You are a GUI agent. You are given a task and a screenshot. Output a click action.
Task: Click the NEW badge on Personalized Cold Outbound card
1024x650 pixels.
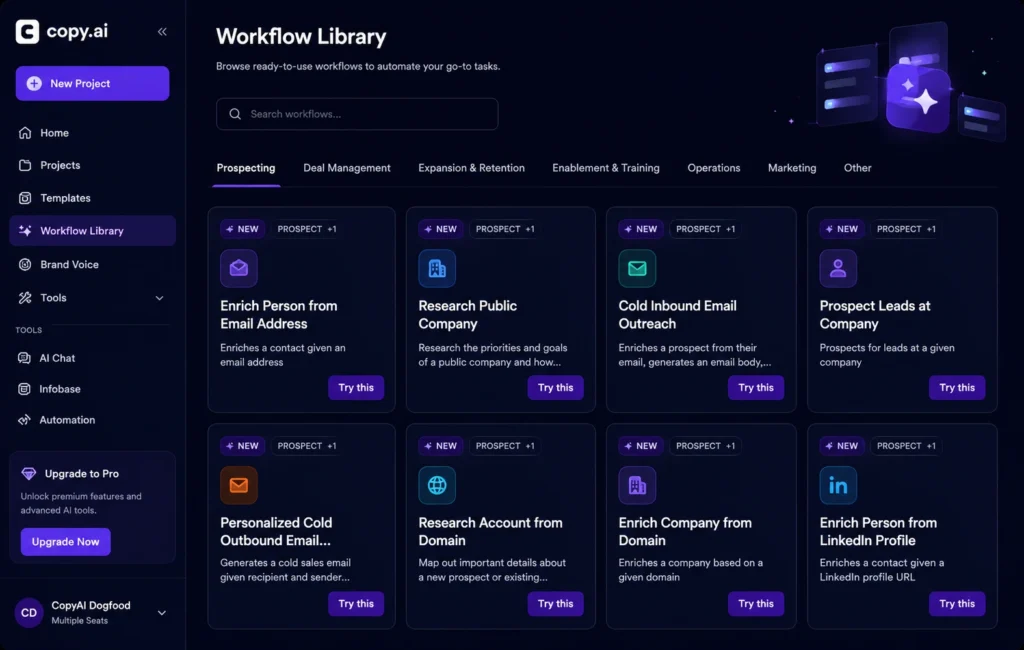(242, 446)
